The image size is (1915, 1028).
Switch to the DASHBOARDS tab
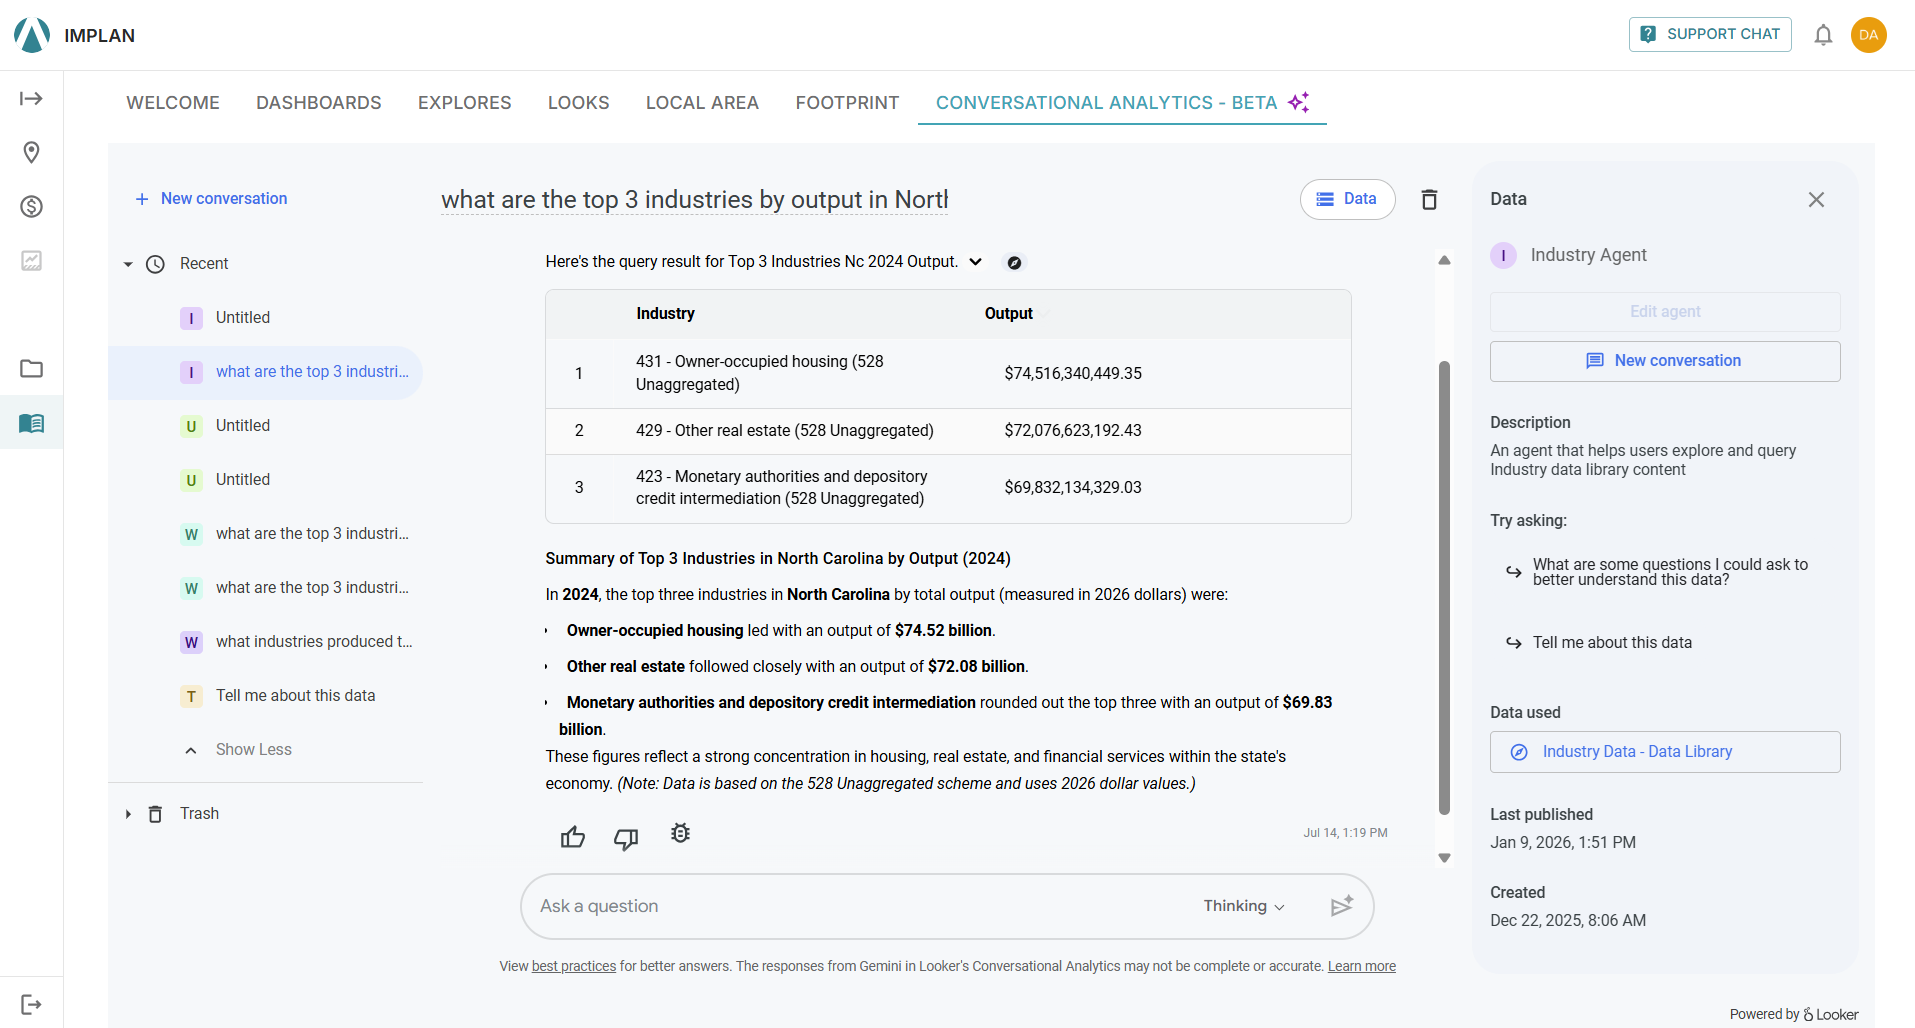pos(319,102)
